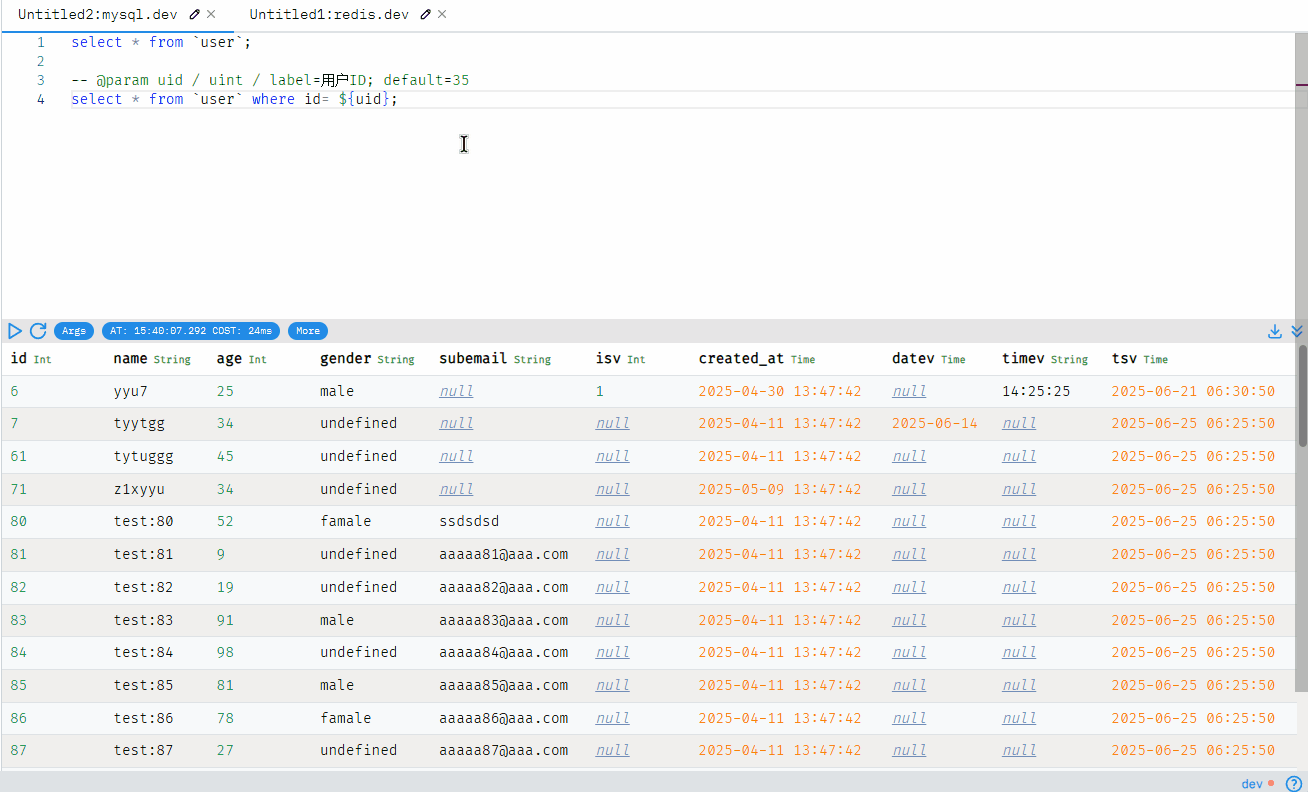1308x792 pixels.
Task: Click the execution time and cost badge
Action: pyautogui.click(x=190, y=331)
